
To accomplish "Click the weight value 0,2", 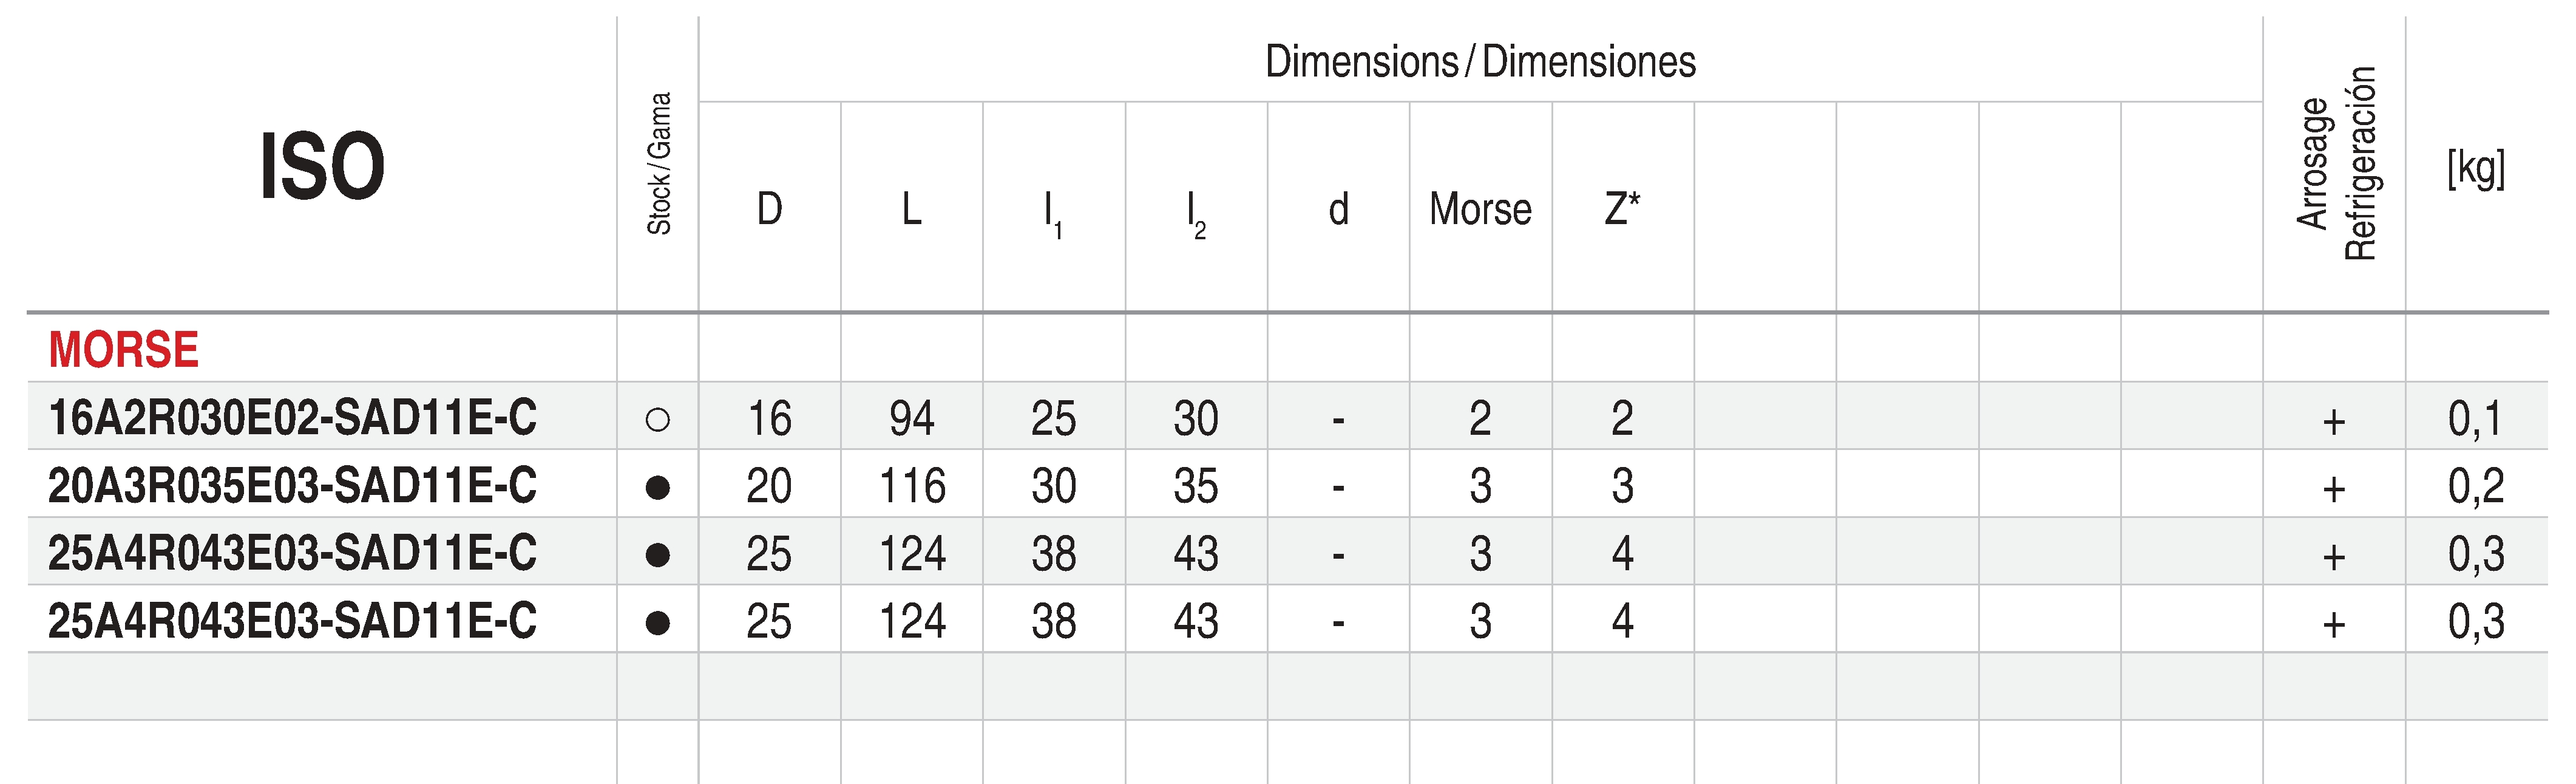I will point(2476,487).
